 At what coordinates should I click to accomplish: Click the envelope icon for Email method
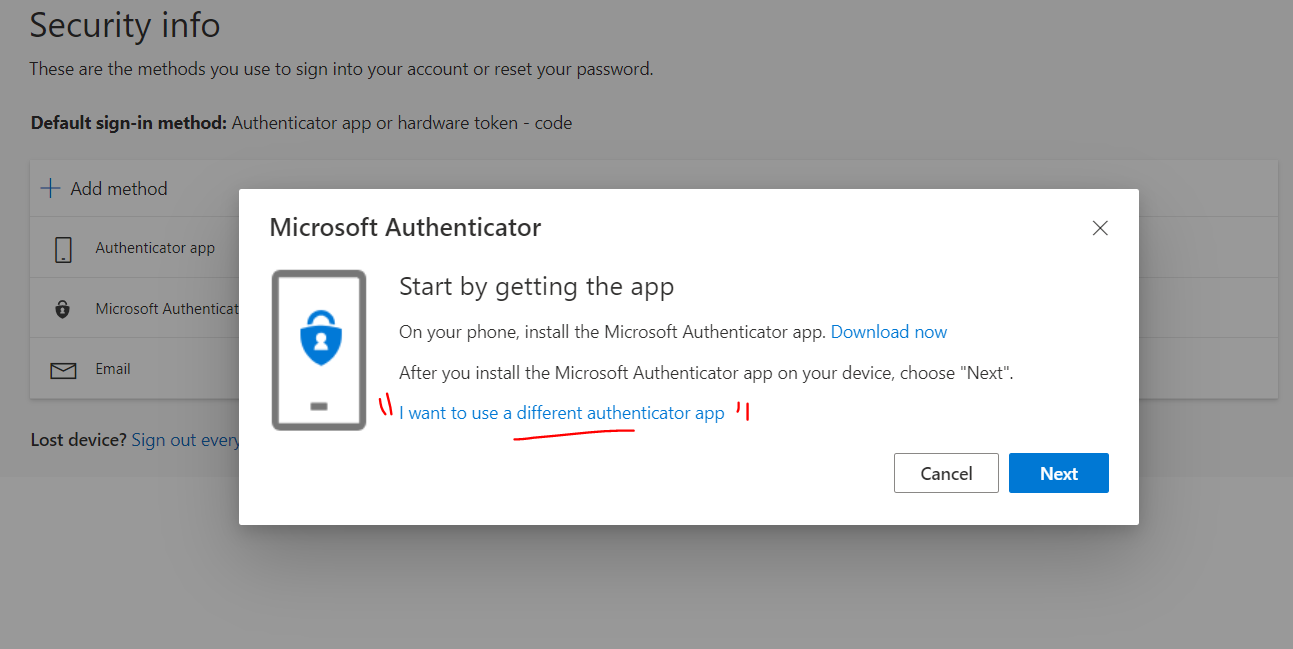(x=63, y=370)
